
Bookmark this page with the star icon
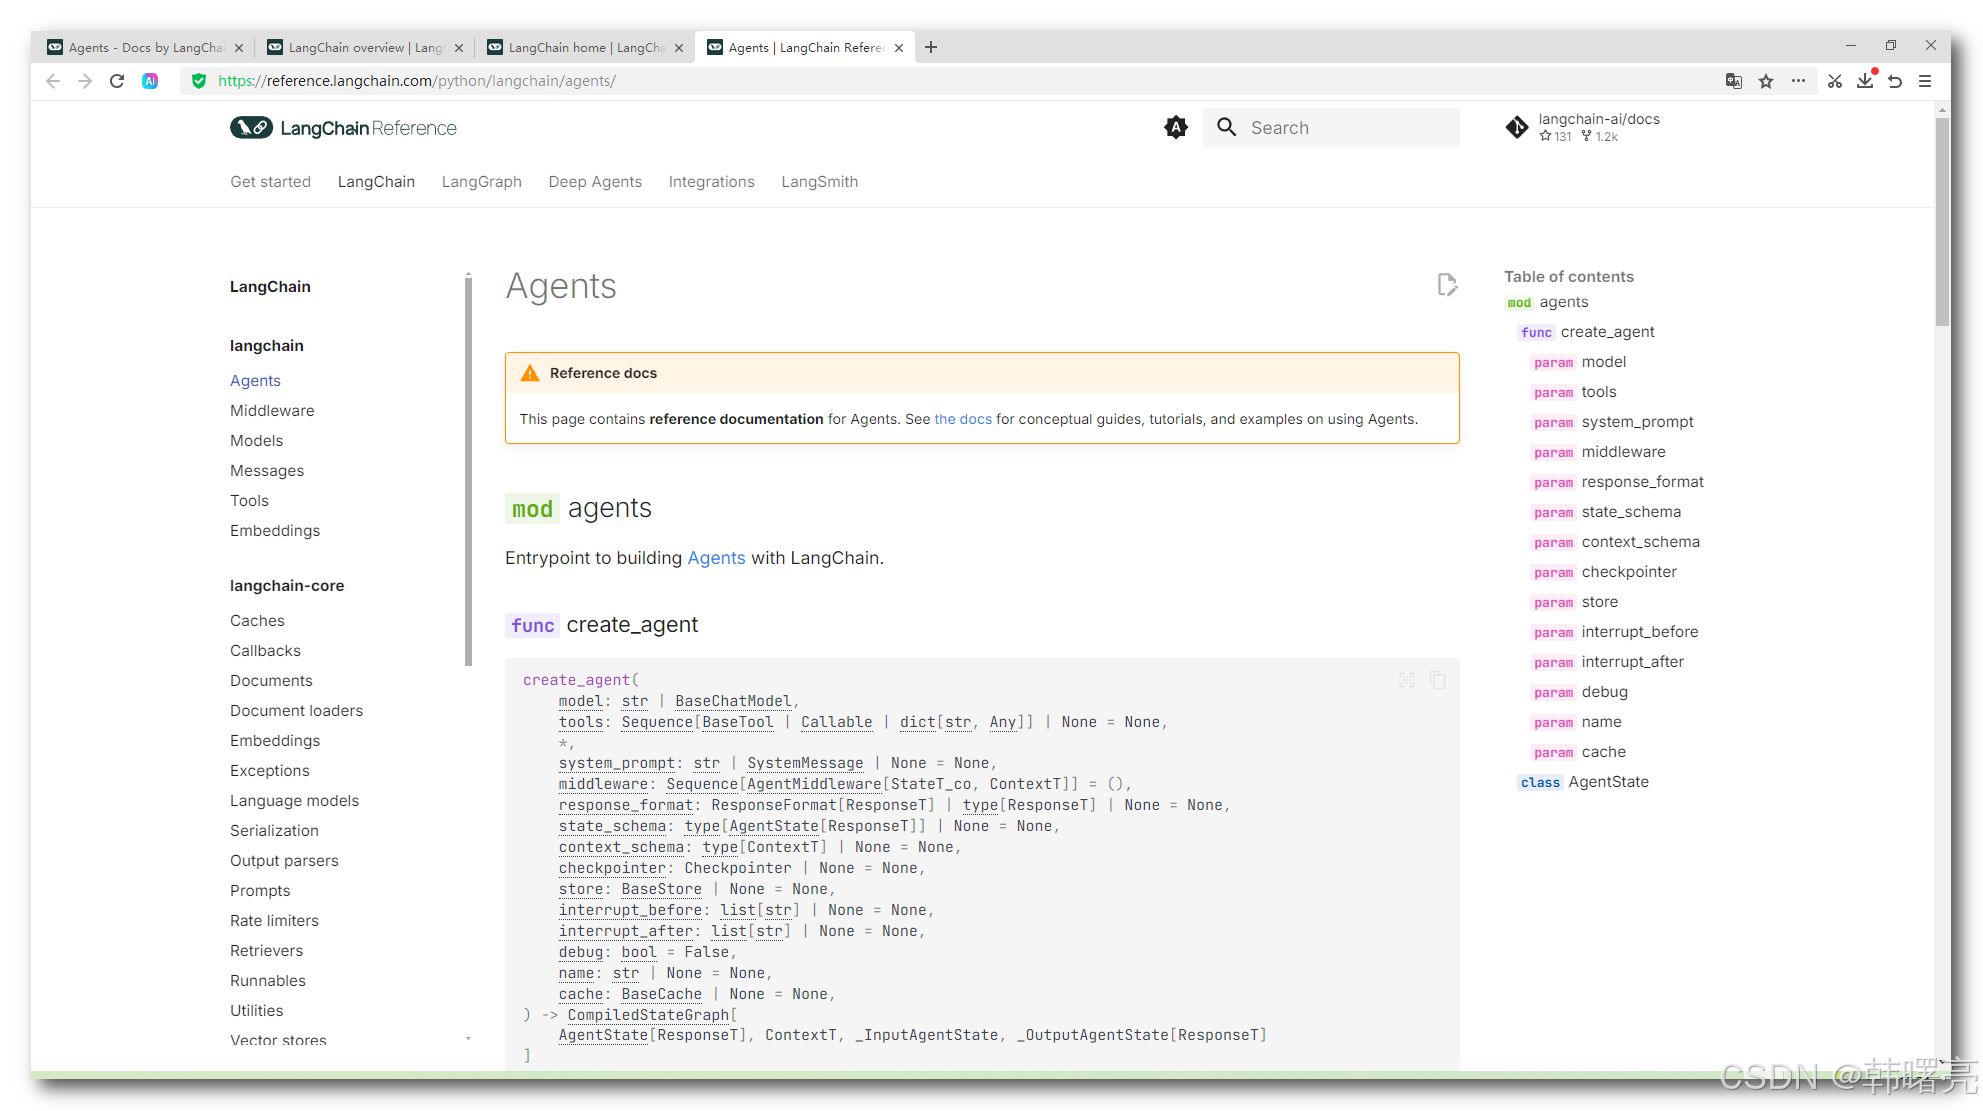[x=1766, y=81]
